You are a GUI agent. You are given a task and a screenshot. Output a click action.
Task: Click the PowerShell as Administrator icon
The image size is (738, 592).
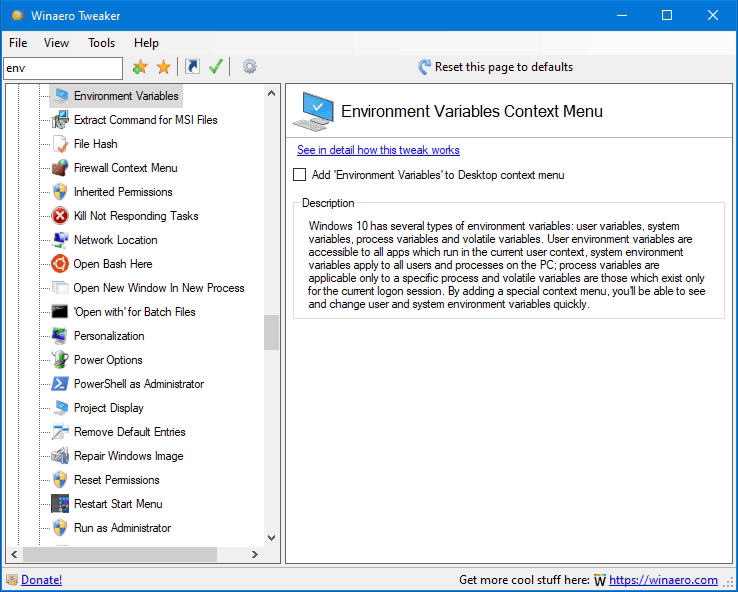(x=60, y=384)
